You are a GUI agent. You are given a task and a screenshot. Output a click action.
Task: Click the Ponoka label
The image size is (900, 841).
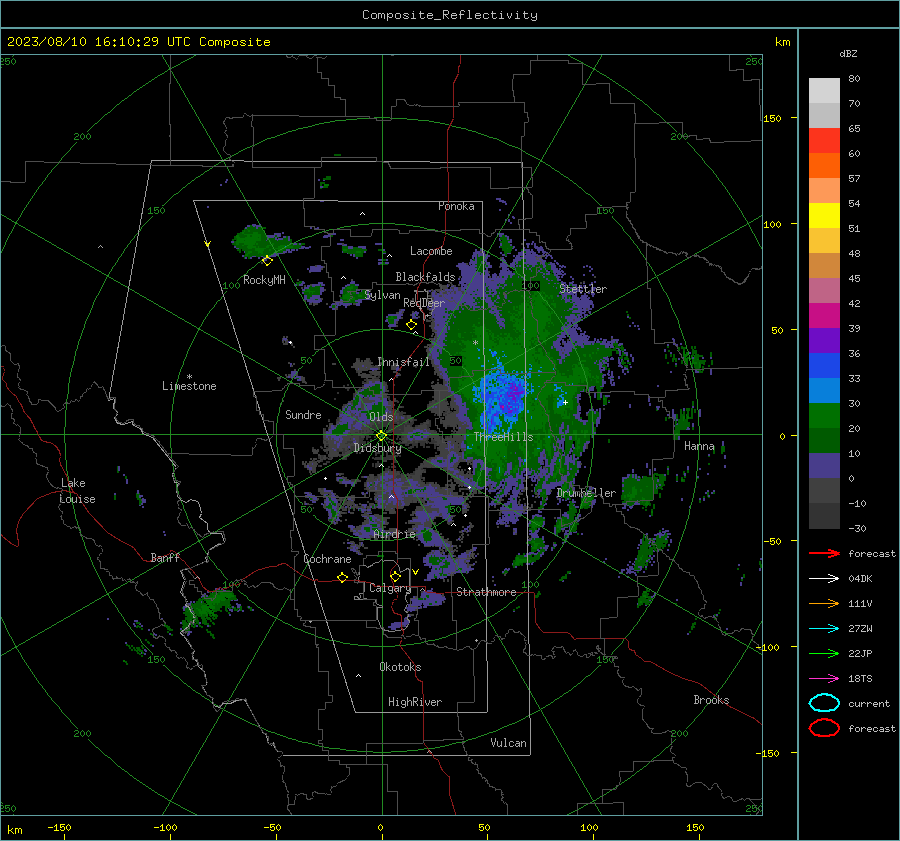(456, 206)
